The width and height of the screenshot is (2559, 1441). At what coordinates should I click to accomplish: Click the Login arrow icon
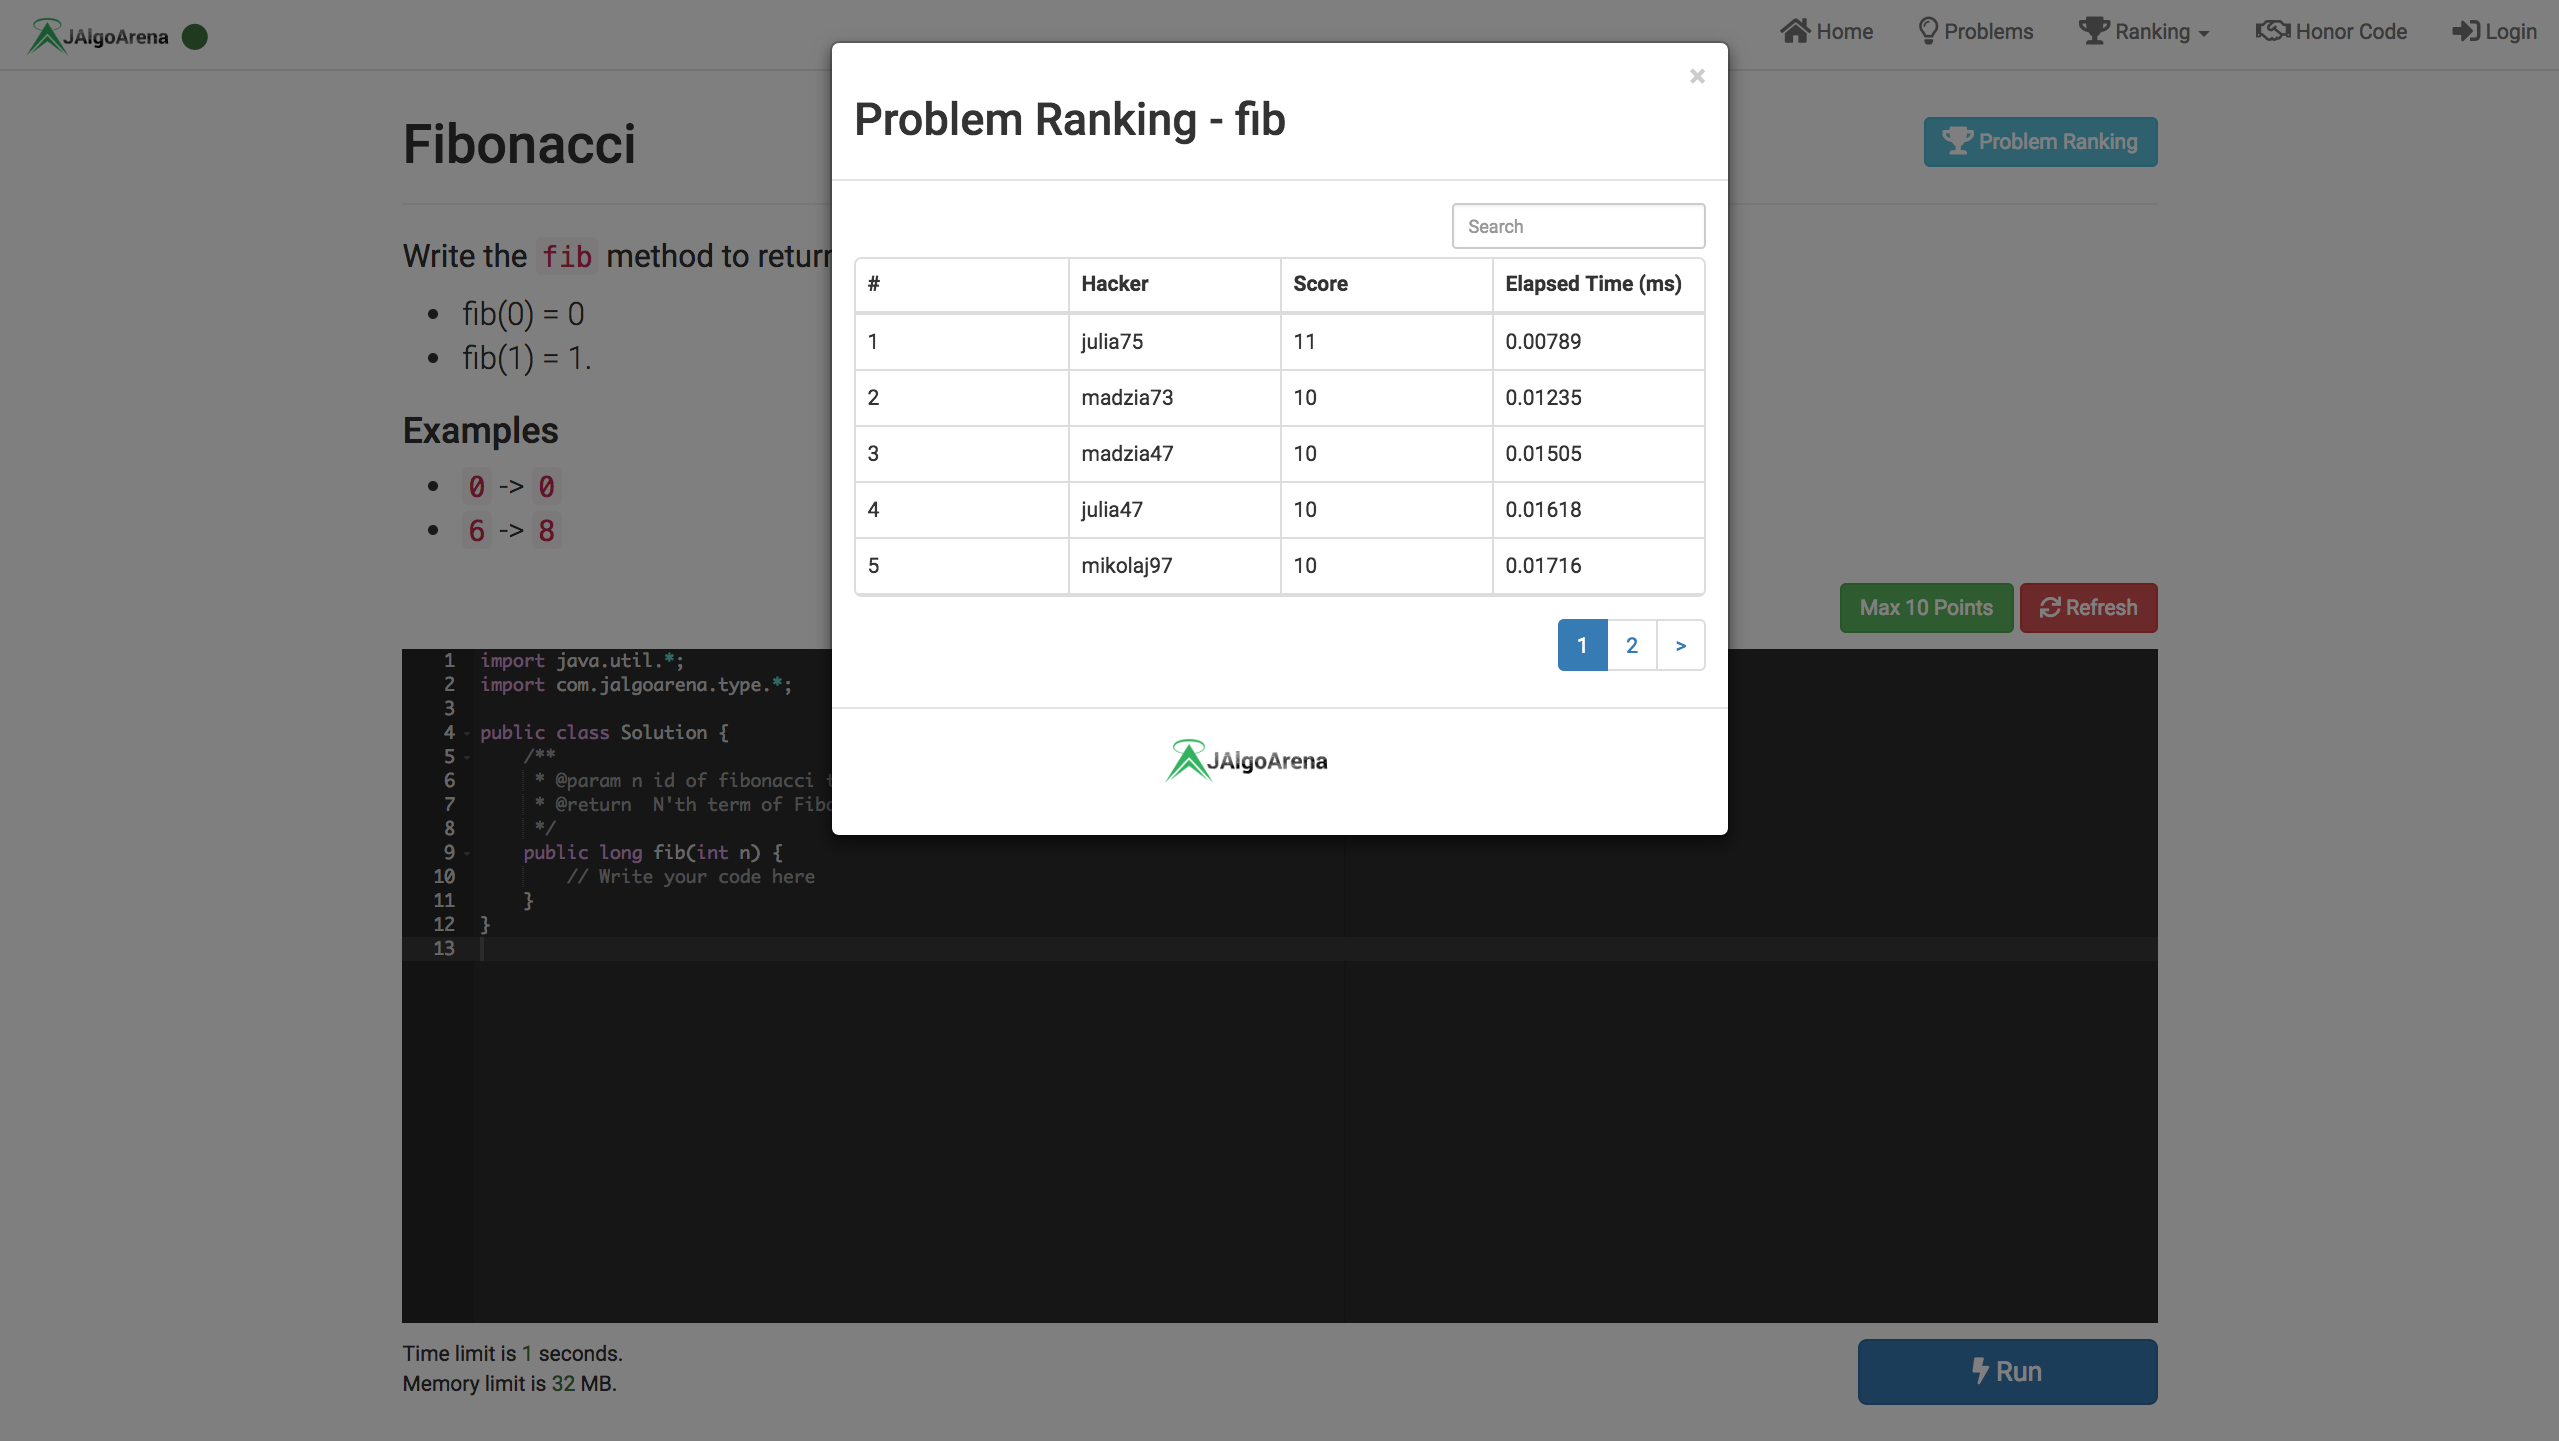click(x=2465, y=31)
